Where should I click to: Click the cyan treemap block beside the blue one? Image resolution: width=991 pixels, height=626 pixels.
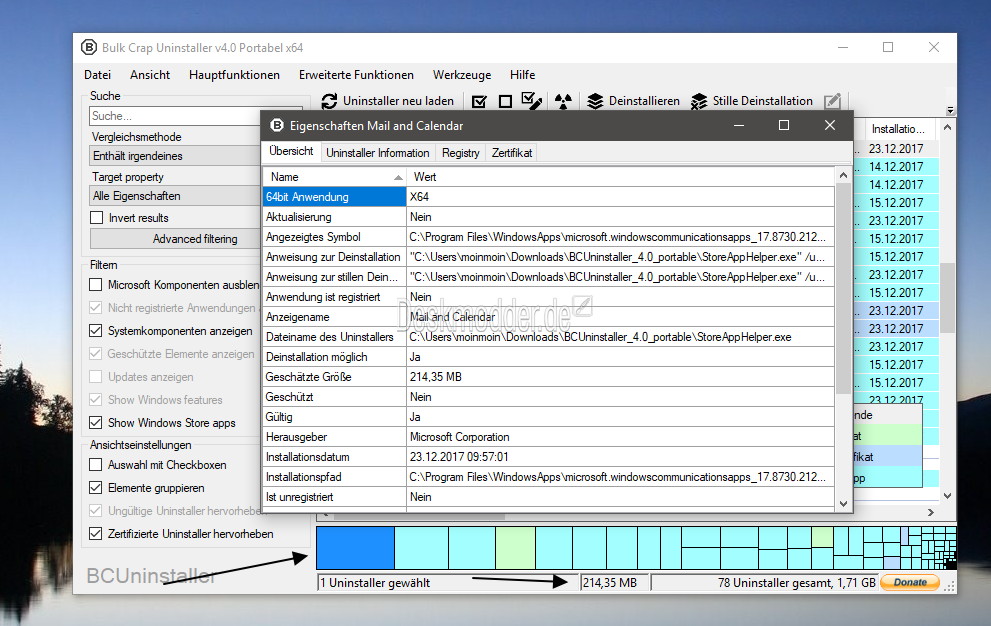(422, 548)
